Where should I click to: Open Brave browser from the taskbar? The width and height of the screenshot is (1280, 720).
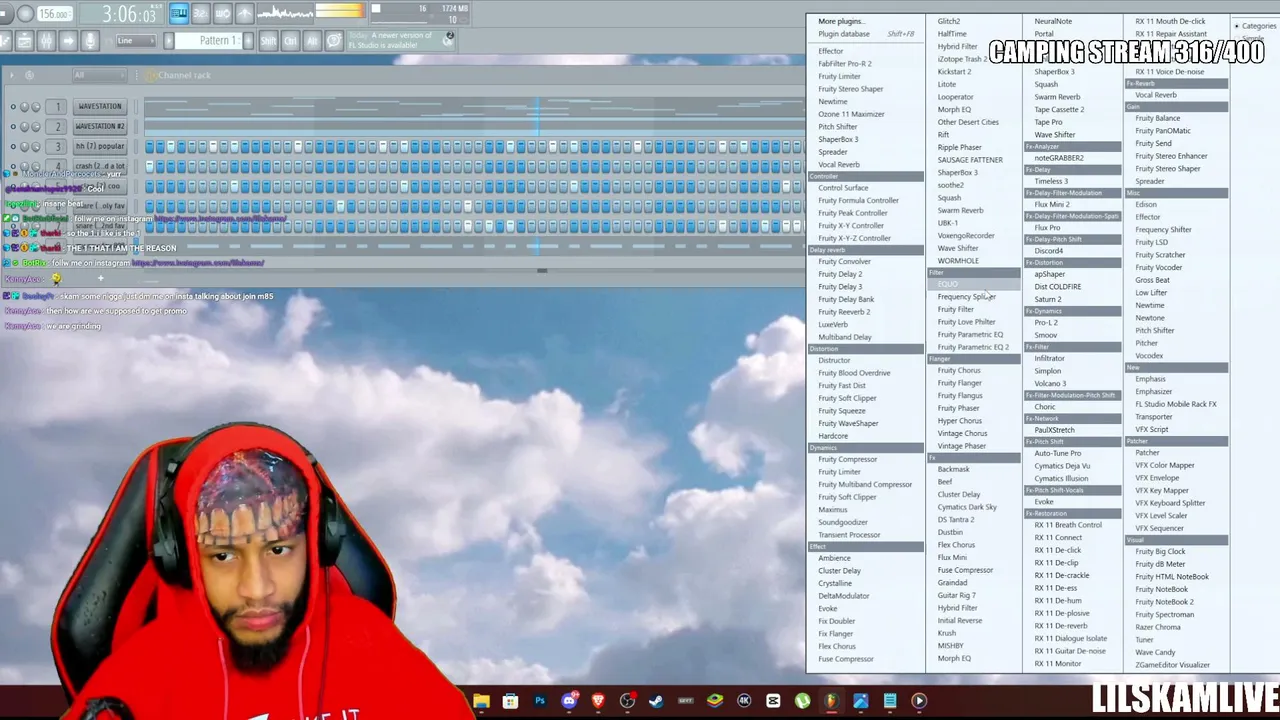pyautogui.click(x=598, y=701)
